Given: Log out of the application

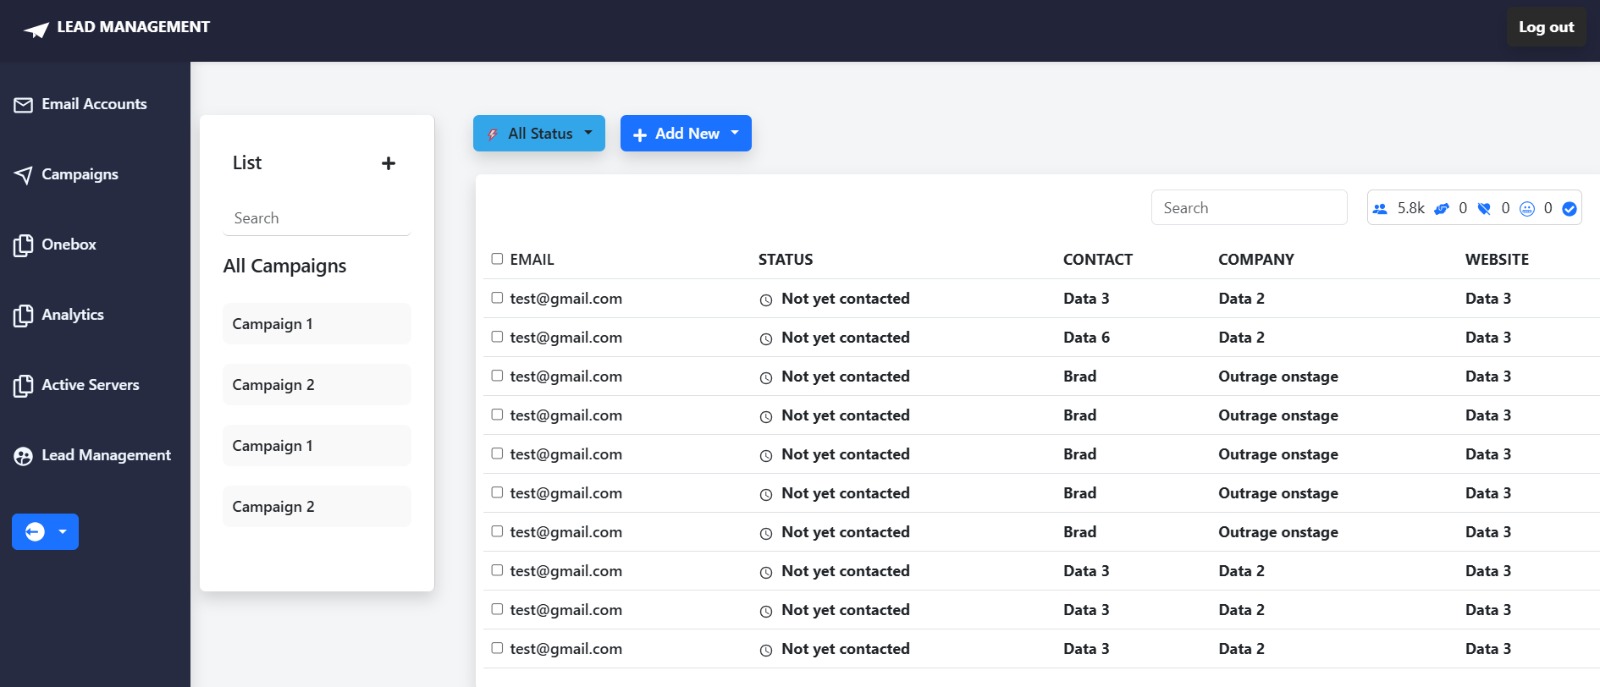Looking at the screenshot, I should click(x=1546, y=27).
